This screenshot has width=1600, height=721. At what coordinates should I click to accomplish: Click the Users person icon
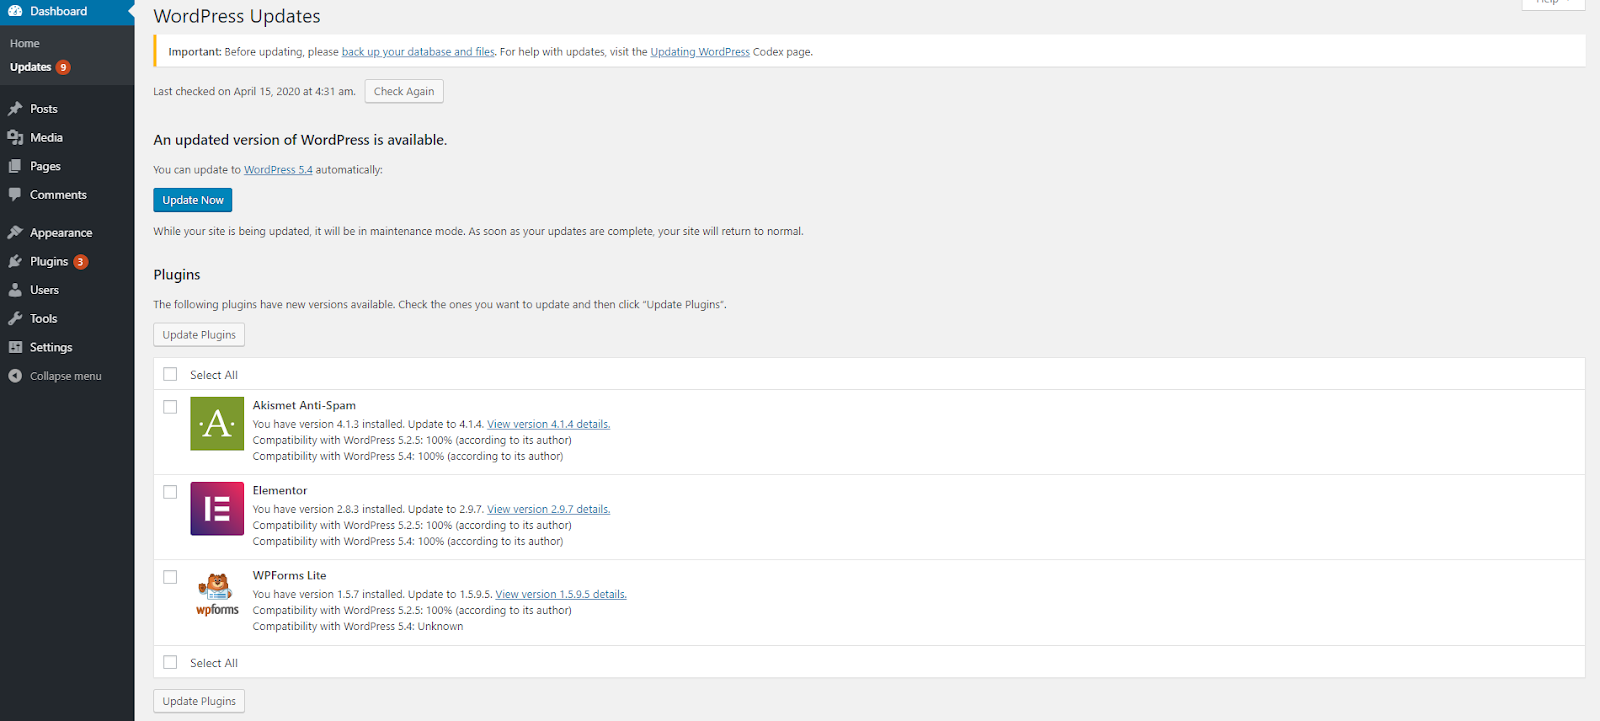(15, 290)
